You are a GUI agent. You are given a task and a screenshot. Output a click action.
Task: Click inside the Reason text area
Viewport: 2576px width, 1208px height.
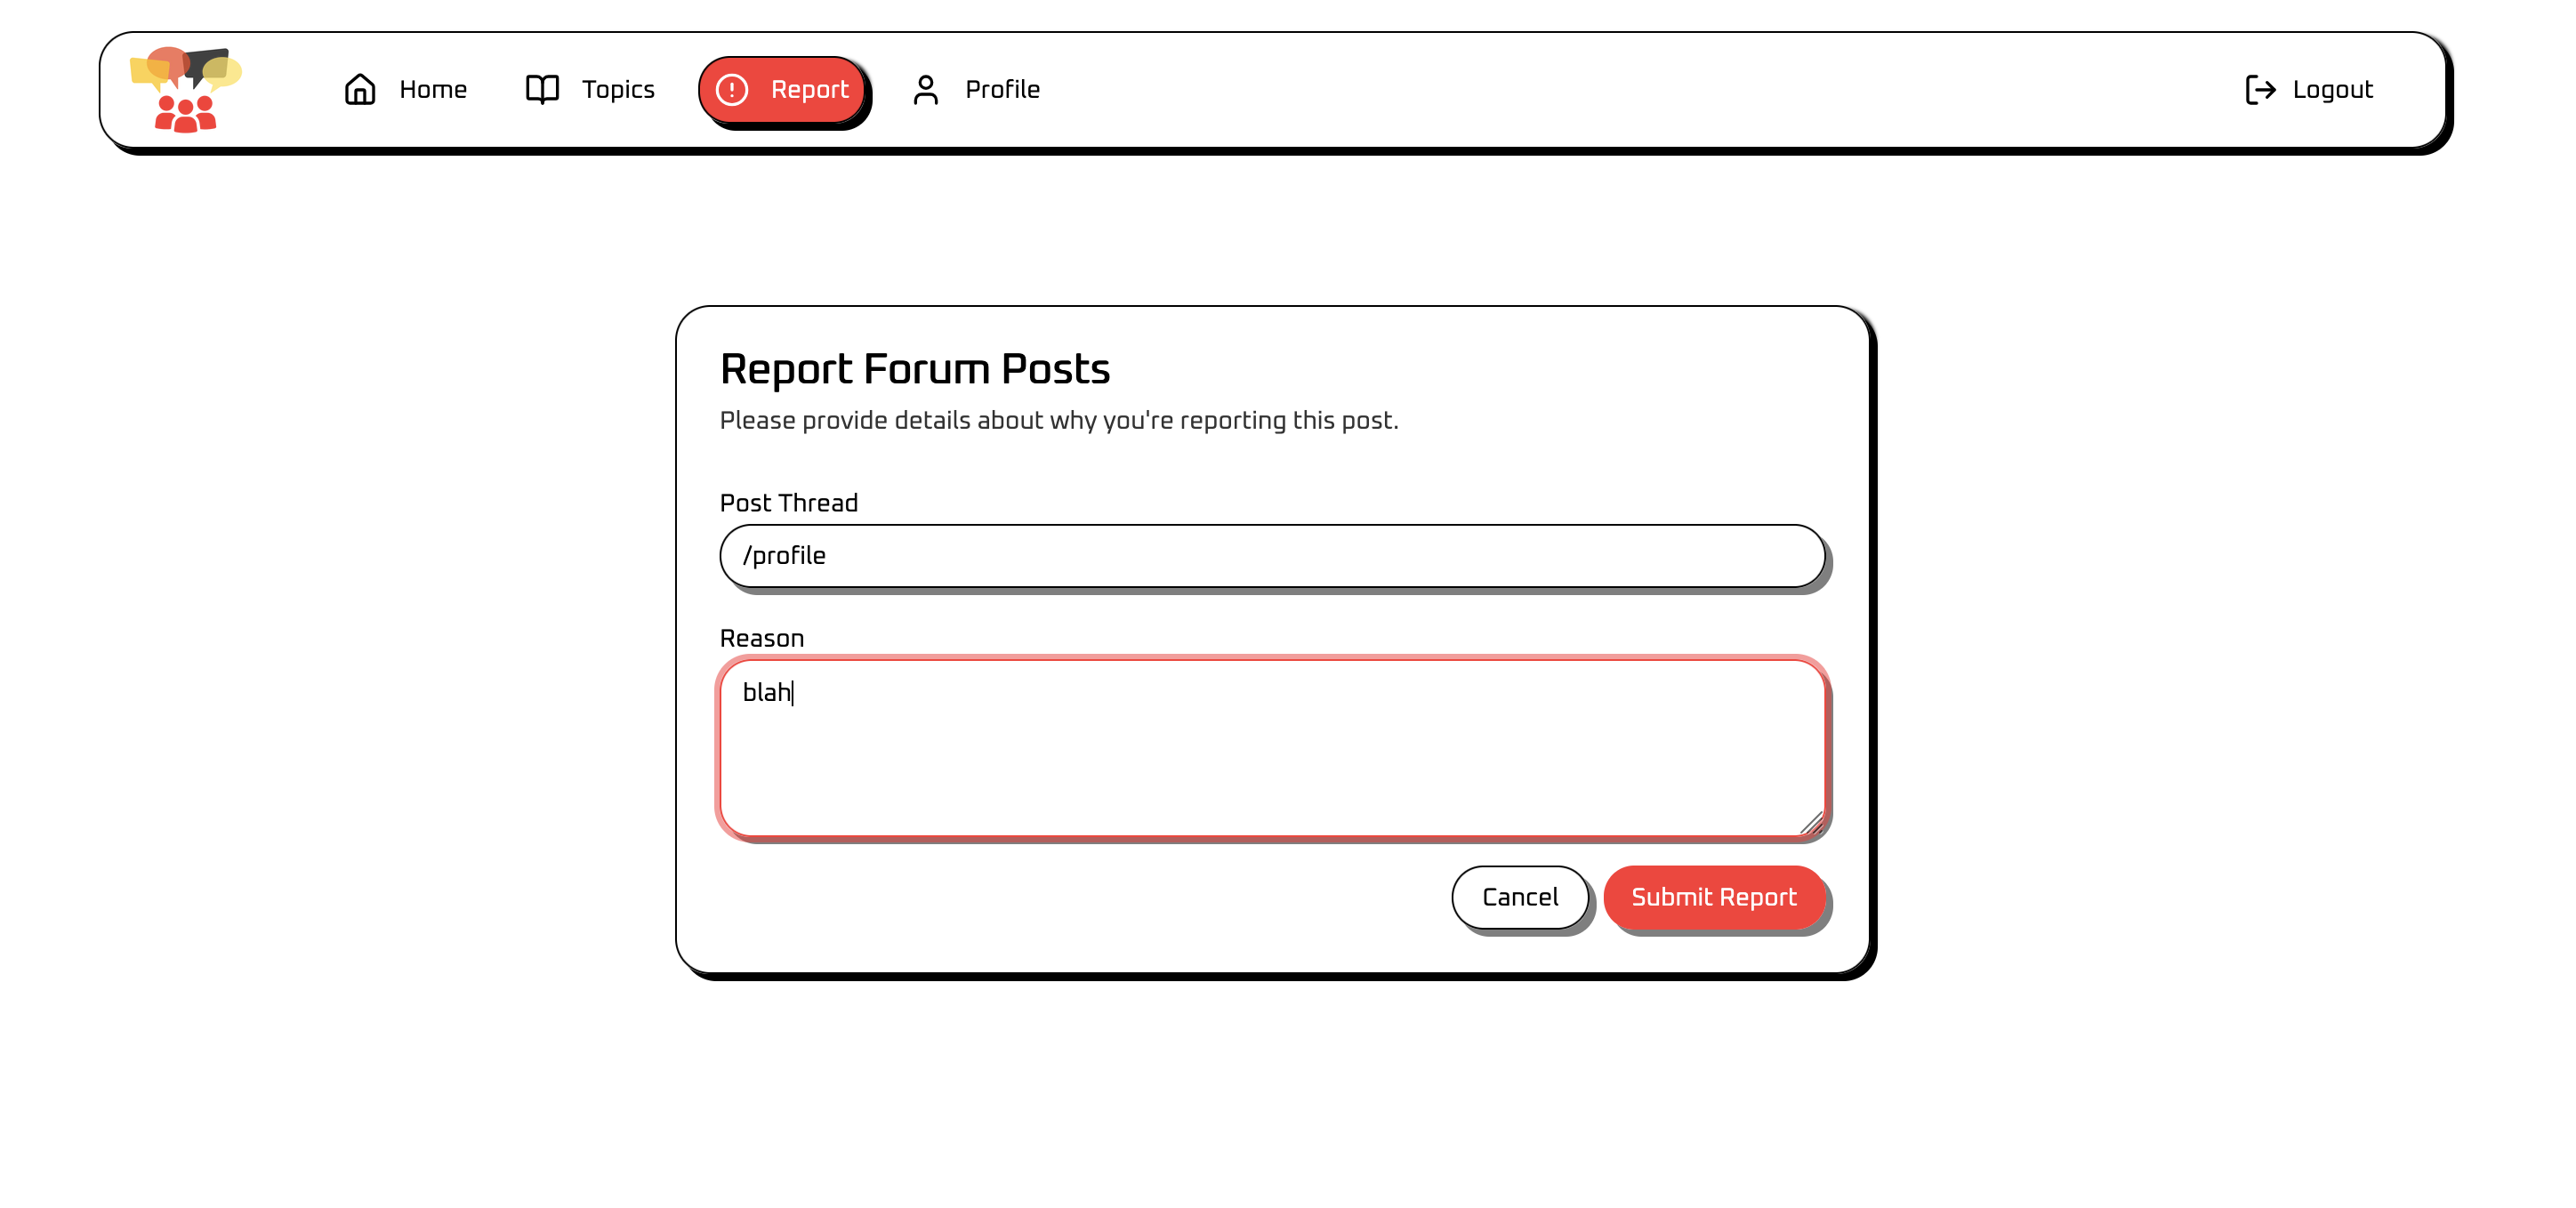[1272, 747]
